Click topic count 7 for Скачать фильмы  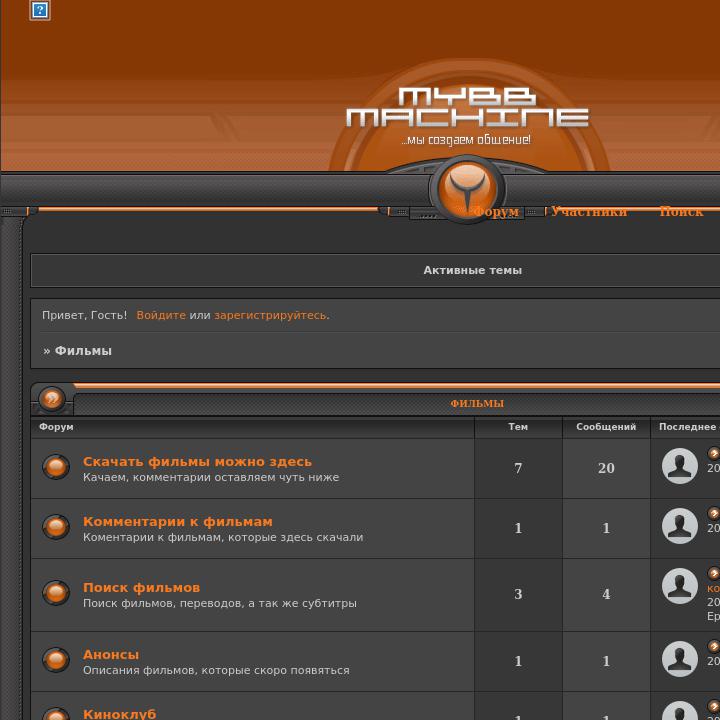tap(518, 468)
